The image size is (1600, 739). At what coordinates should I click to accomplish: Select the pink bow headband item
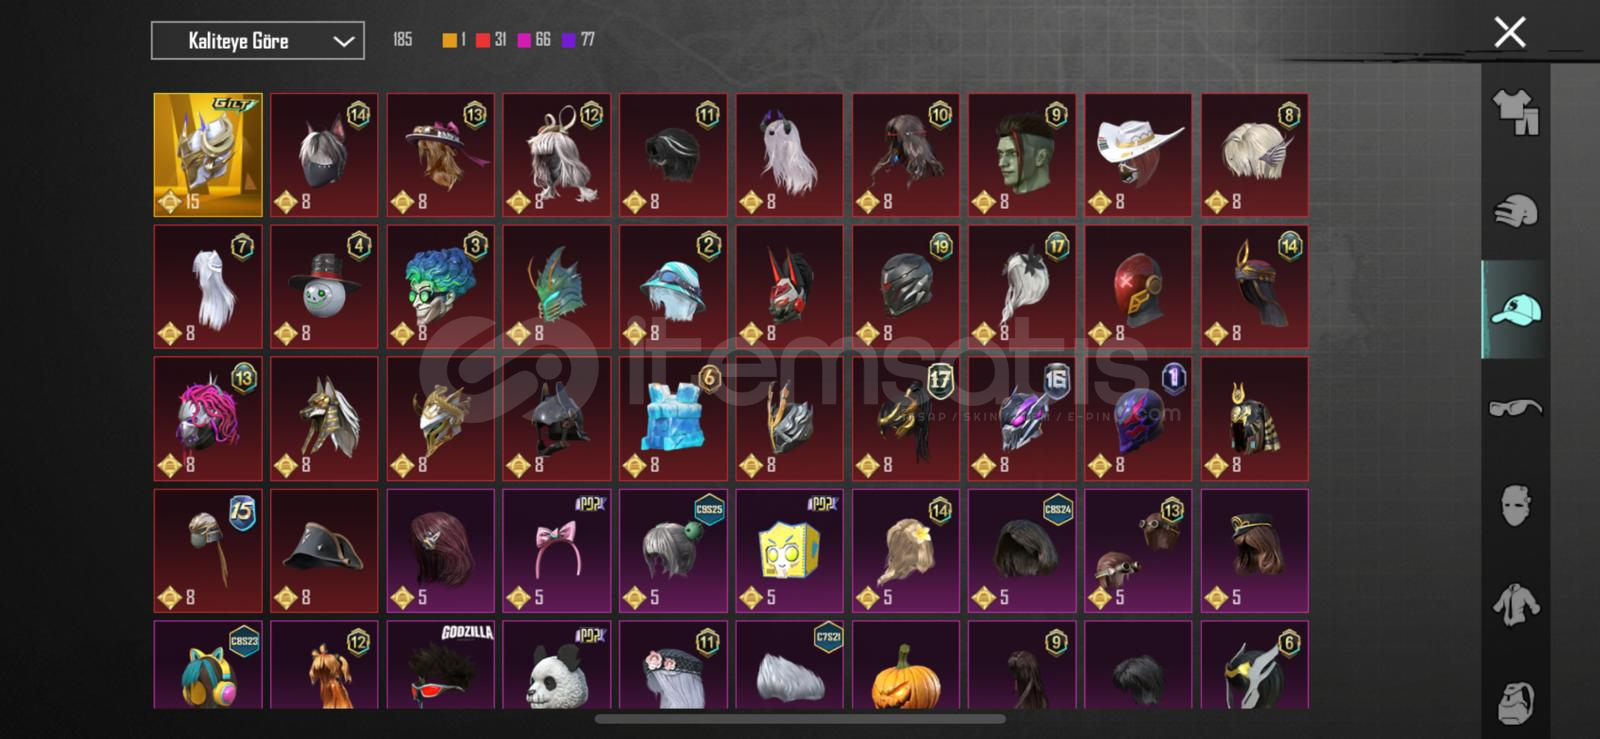pyautogui.click(x=556, y=550)
